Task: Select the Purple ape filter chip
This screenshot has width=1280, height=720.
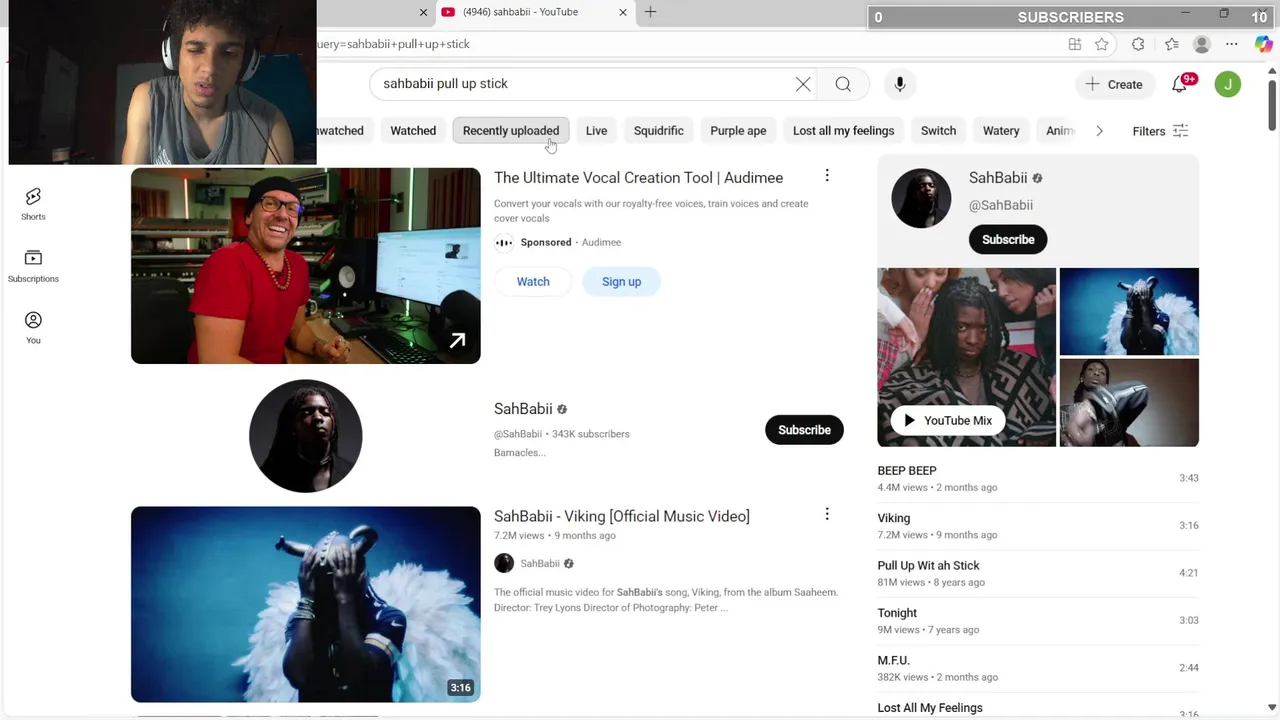Action: (738, 131)
